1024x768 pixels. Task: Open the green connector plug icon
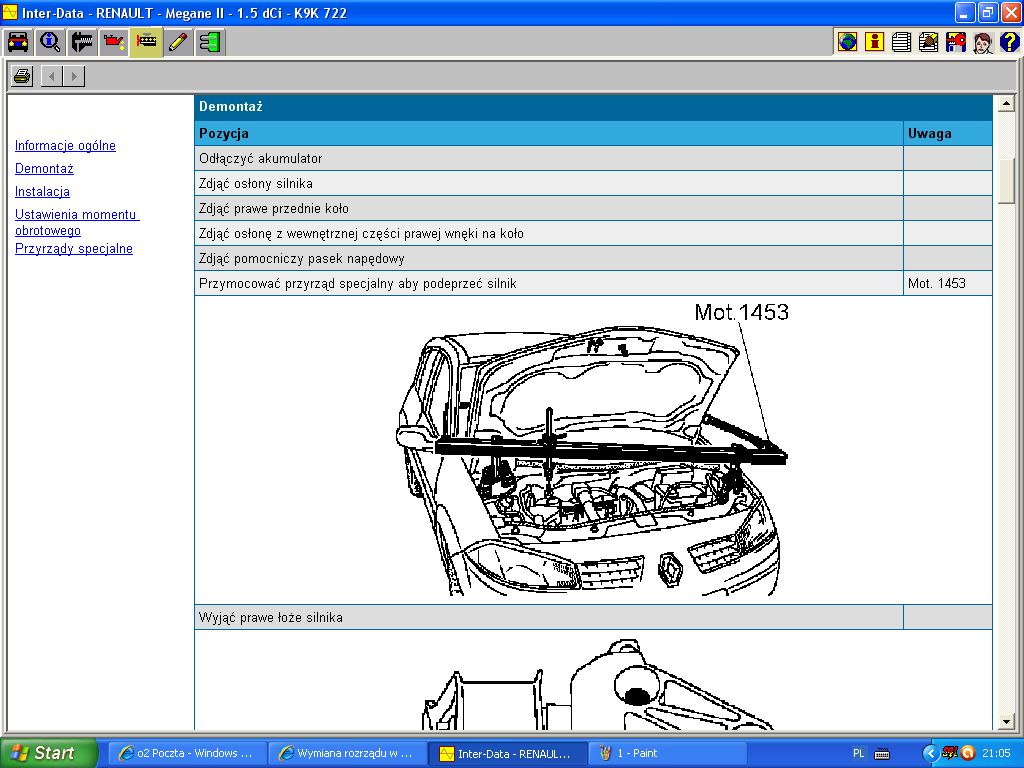pos(210,42)
